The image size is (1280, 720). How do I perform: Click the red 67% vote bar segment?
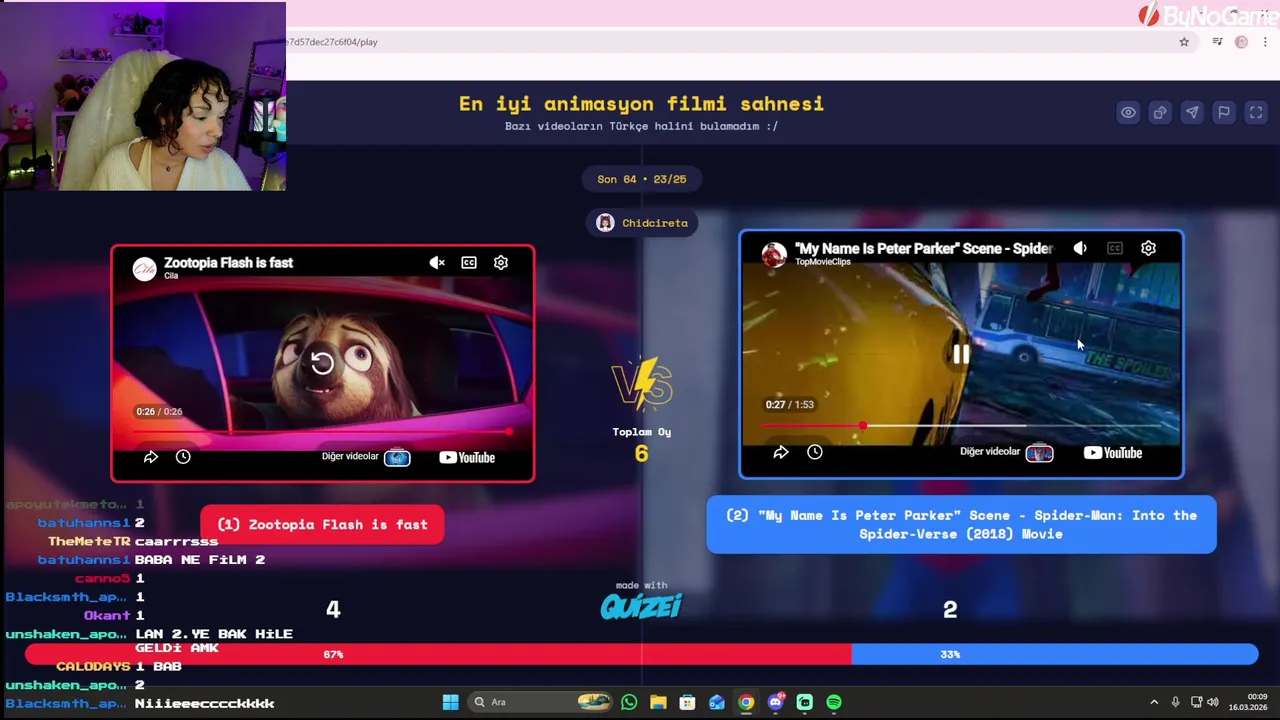[437, 654]
